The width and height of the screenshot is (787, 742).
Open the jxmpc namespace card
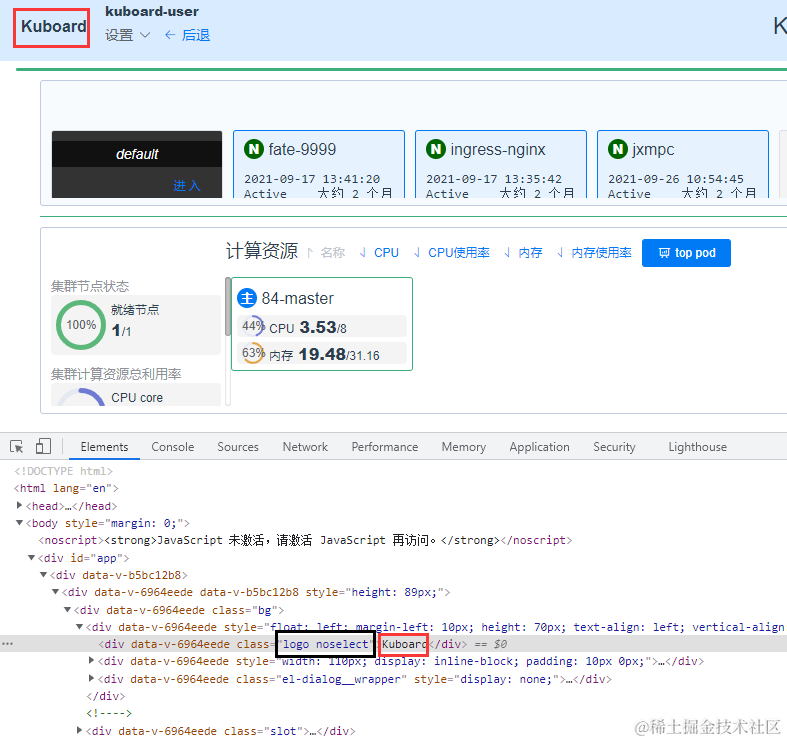[683, 164]
